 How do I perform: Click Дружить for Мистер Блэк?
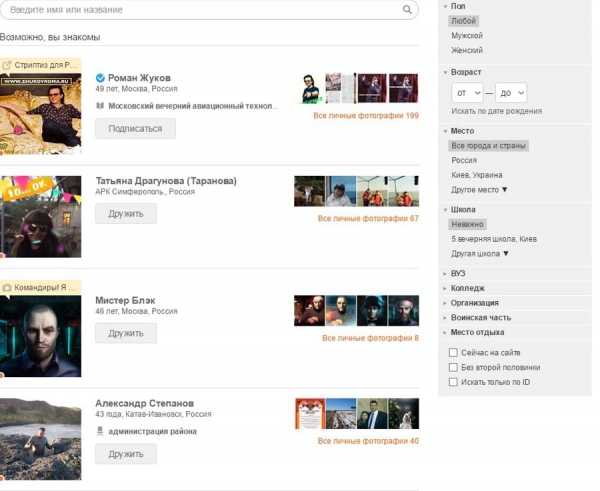(126, 333)
